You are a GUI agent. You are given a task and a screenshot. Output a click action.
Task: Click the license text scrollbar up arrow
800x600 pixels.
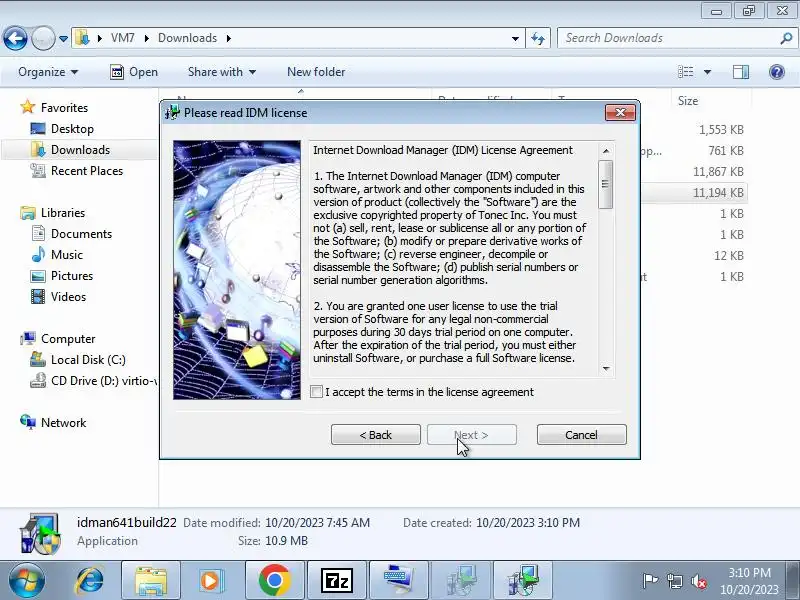pos(606,151)
